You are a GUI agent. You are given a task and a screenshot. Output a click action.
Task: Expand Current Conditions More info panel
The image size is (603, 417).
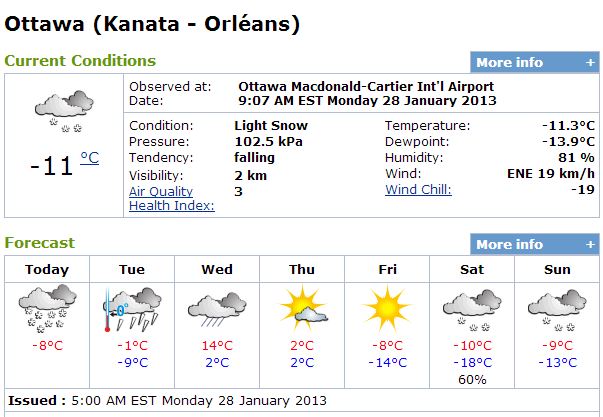pos(535,62)
